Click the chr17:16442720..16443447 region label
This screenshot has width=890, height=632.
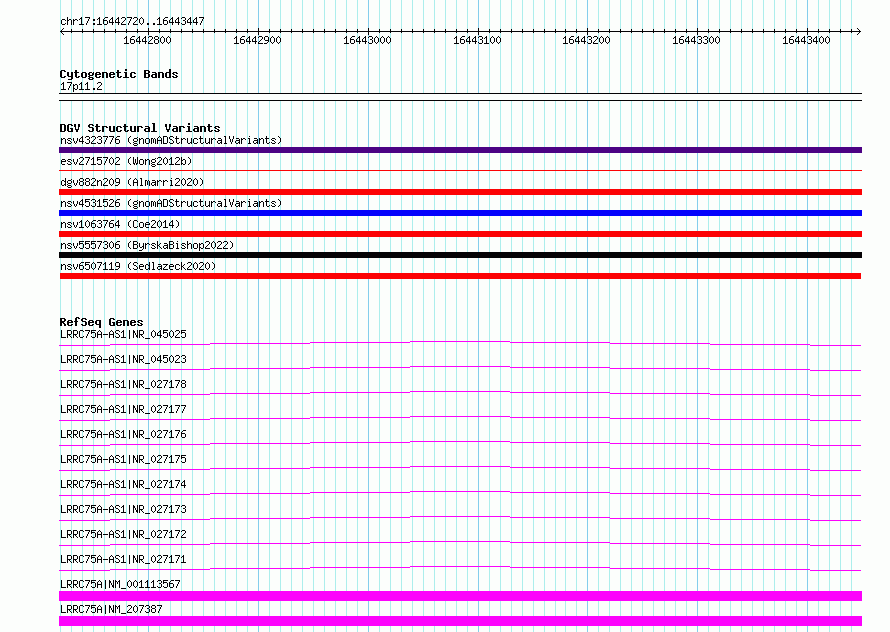[132, 22]
